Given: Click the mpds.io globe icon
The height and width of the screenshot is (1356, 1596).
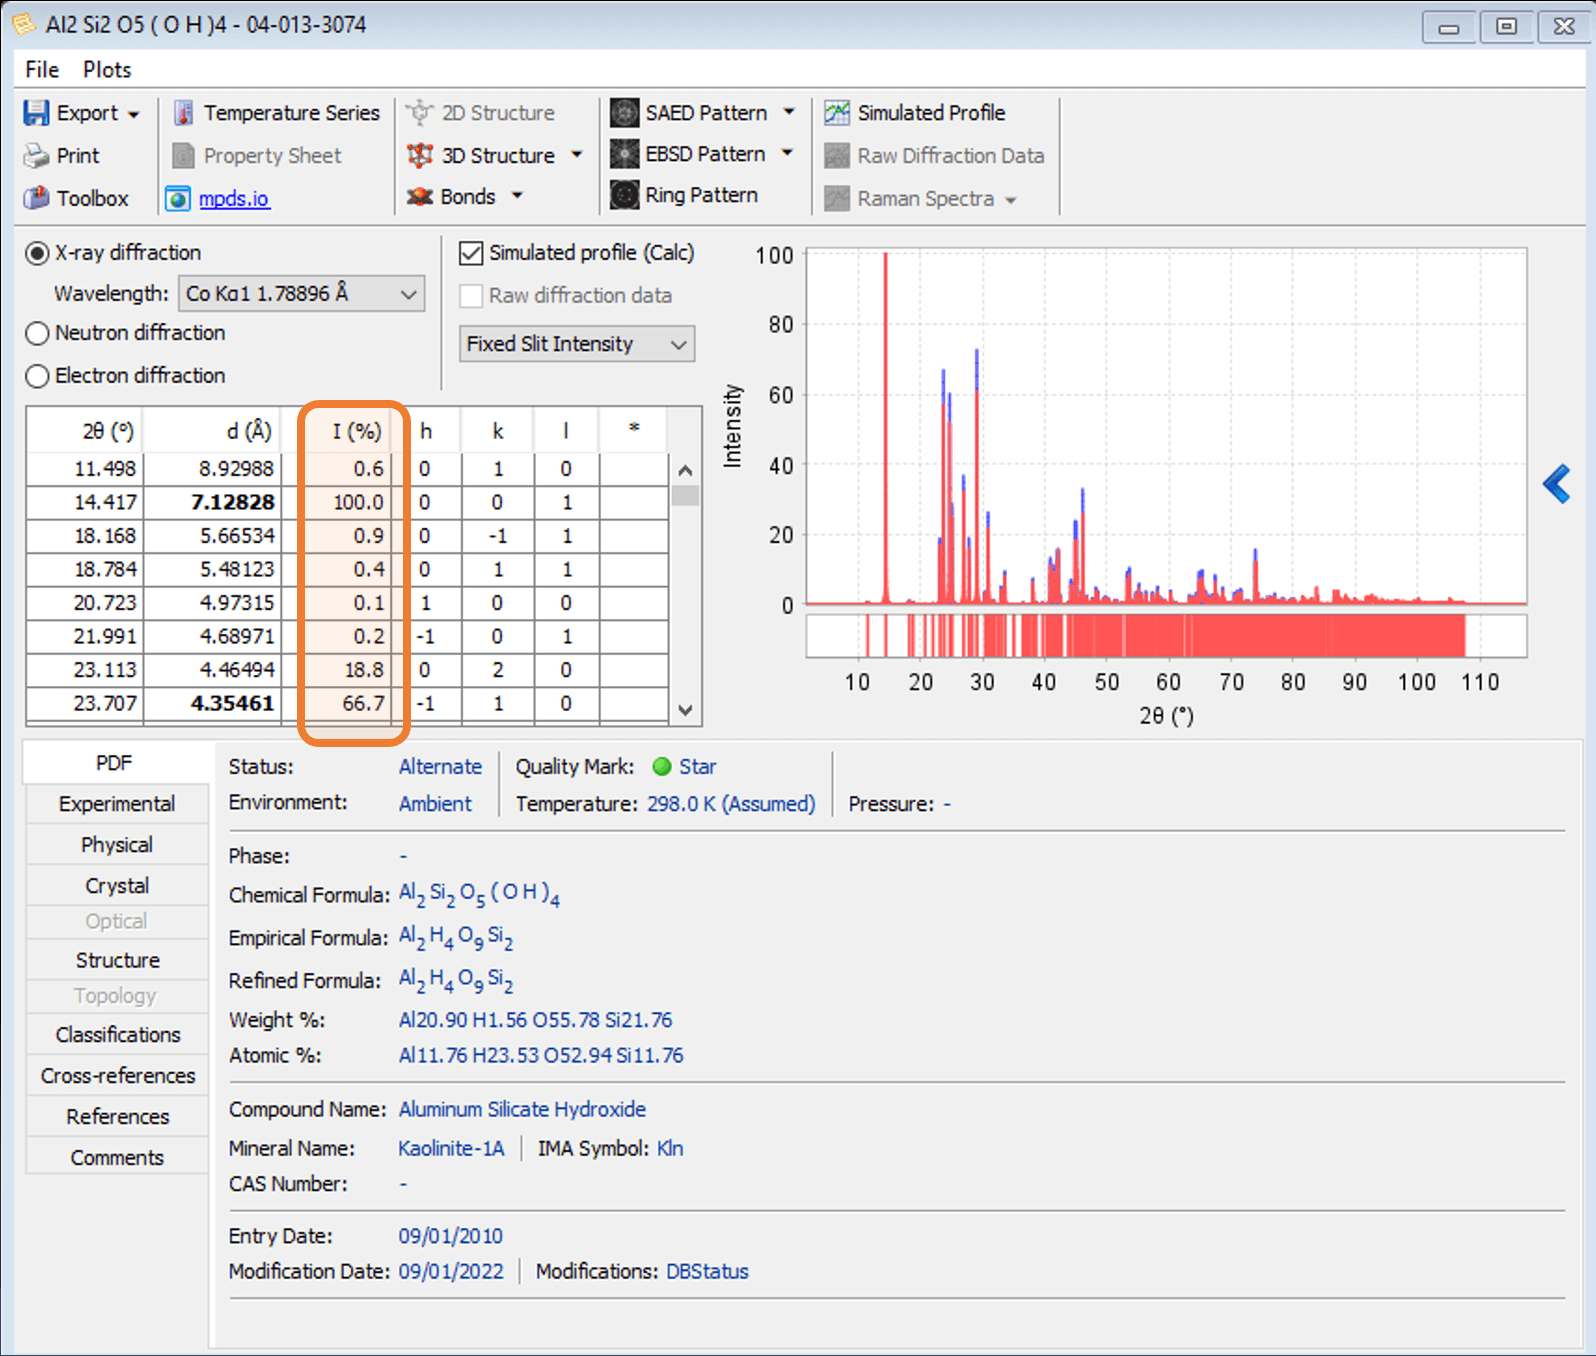Looking at the screenshot, I should [x=178, y=199].
